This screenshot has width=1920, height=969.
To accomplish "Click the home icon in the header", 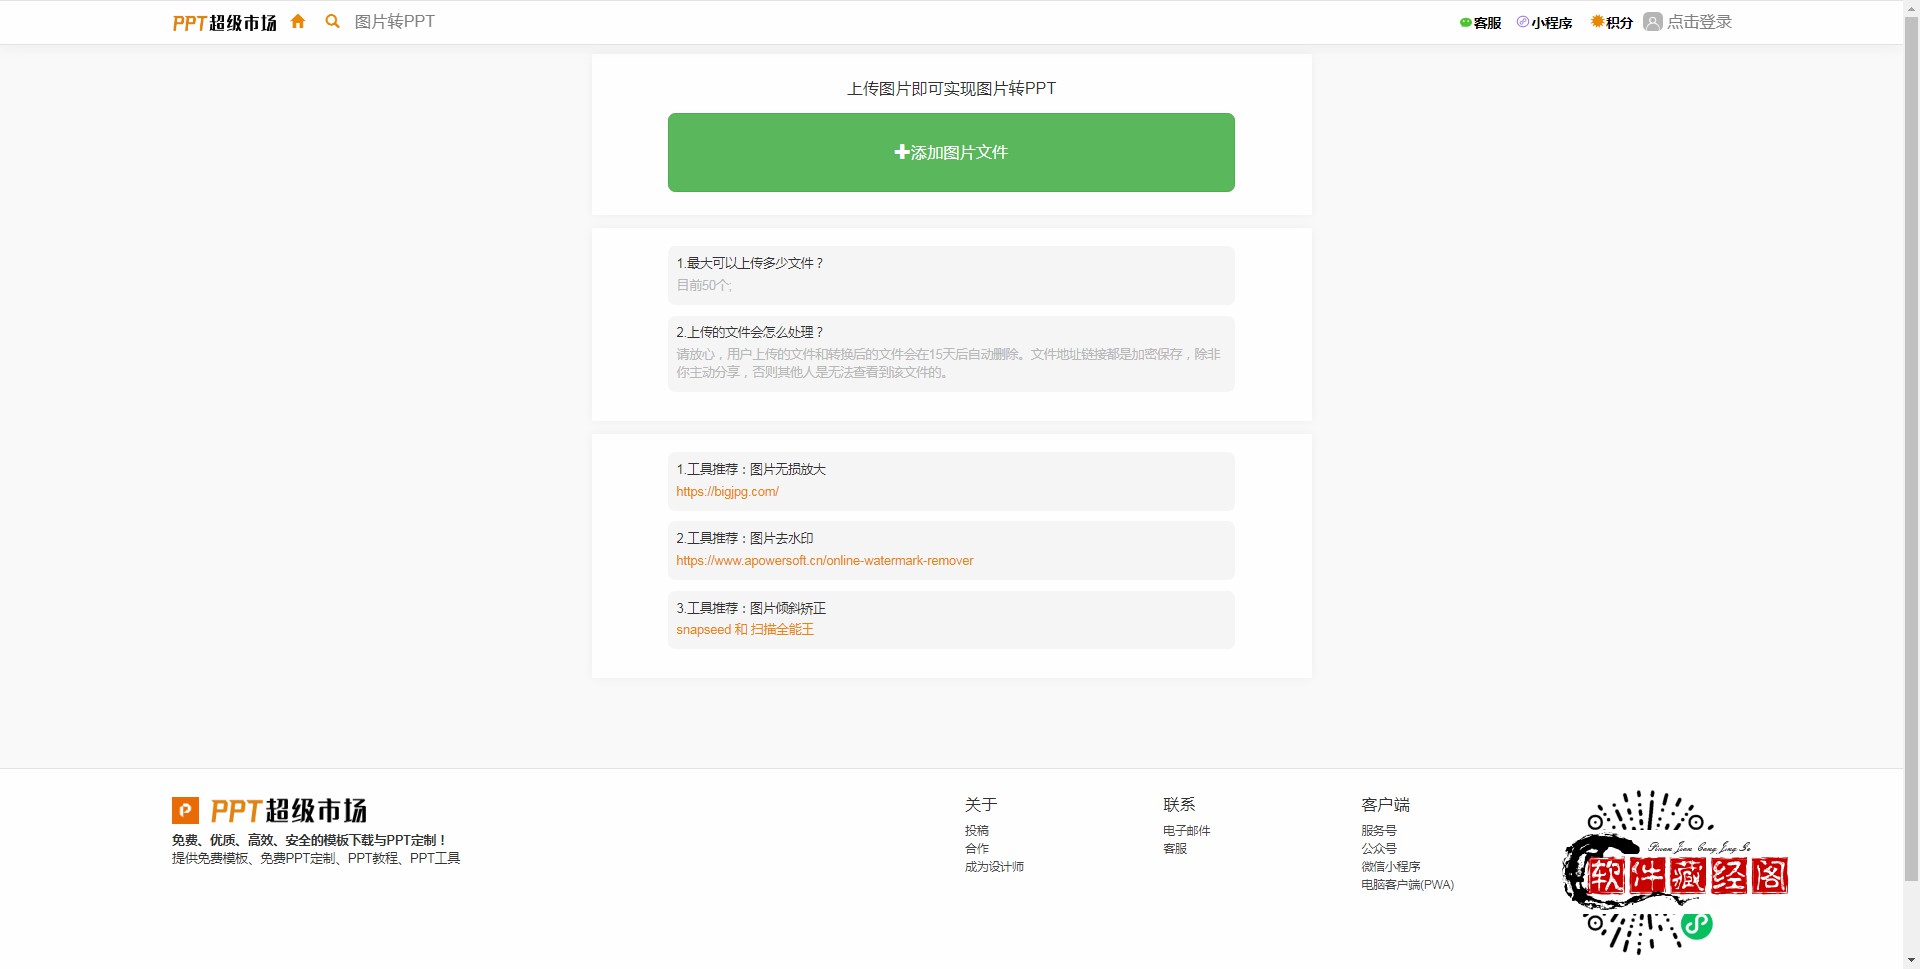I will (x=298, y=21).
